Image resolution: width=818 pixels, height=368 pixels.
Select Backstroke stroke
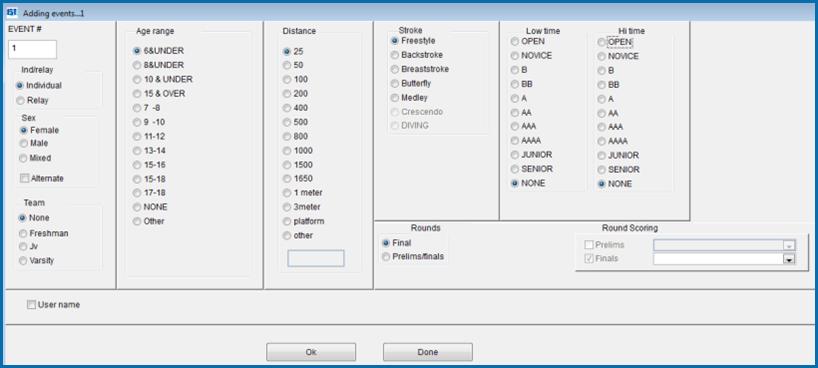coord(417,55)
